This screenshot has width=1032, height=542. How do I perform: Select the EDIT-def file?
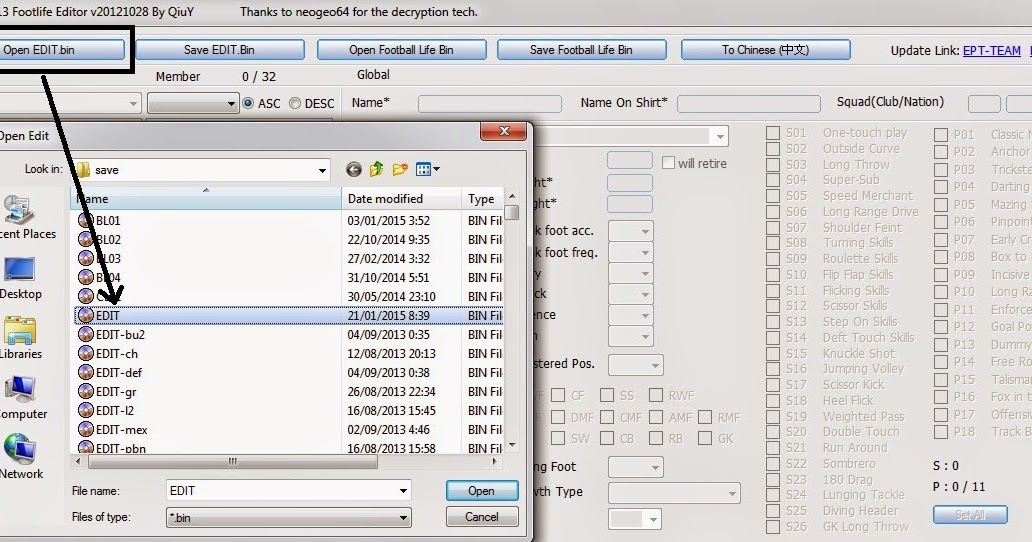click(110, 372)
